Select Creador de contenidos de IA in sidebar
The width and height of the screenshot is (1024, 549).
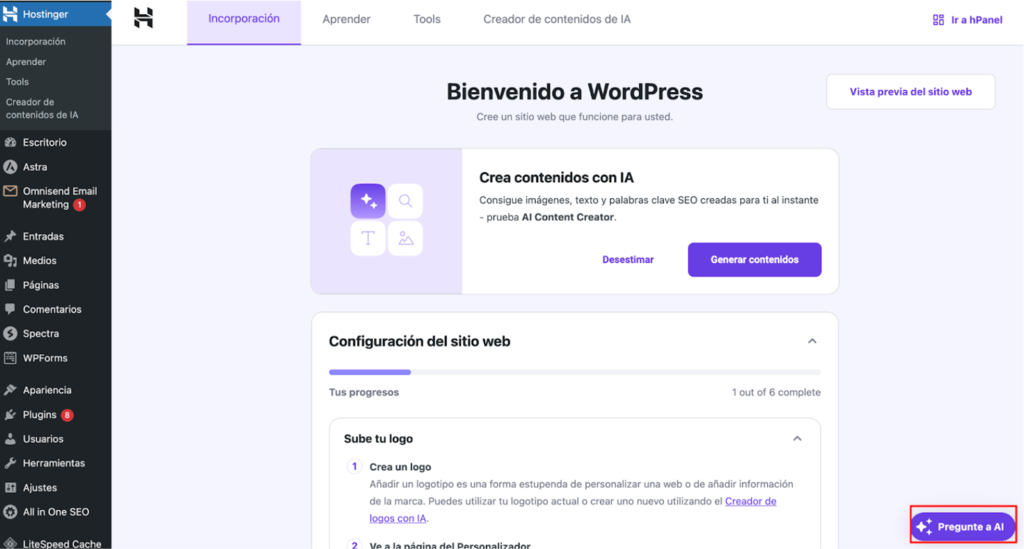point(42,108)
